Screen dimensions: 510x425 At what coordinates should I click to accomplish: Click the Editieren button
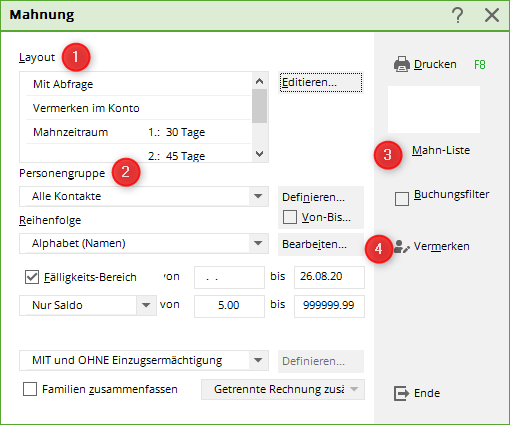(x=321, y=82)
